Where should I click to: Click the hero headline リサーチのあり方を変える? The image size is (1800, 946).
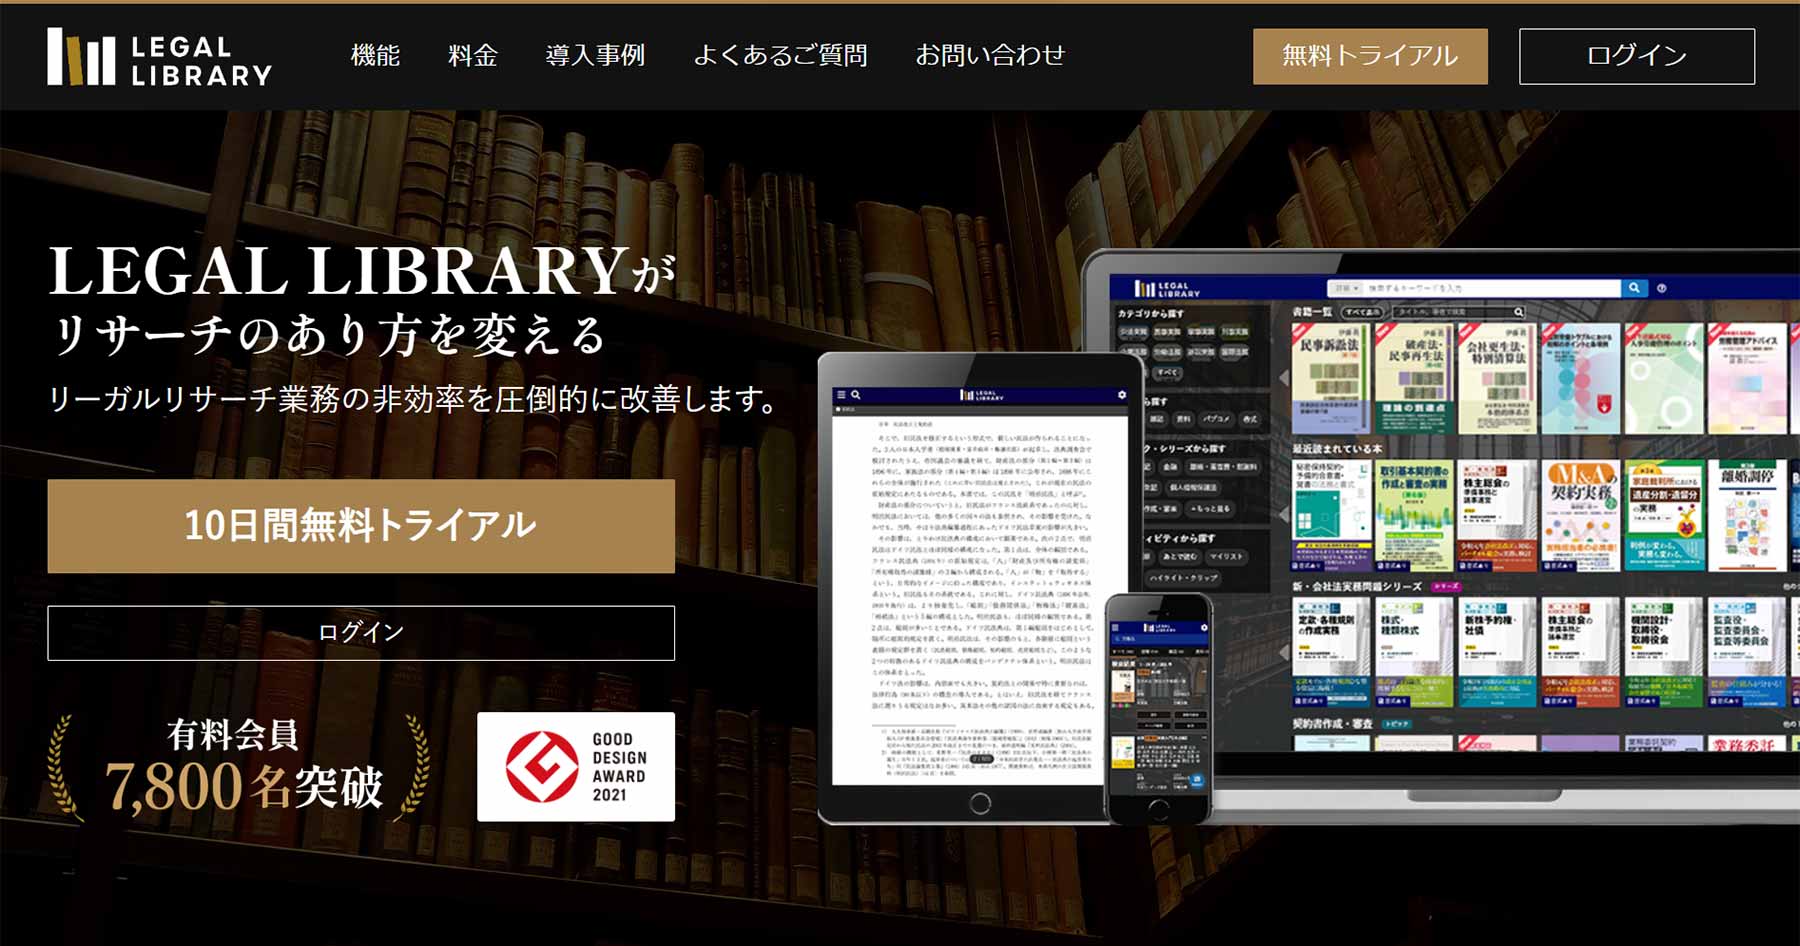(329, 335)
